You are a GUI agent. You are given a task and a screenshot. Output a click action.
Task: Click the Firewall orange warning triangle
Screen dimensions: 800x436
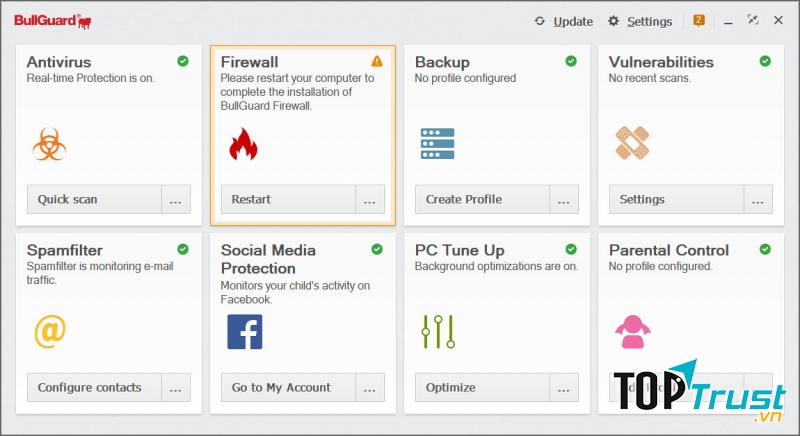377,61
